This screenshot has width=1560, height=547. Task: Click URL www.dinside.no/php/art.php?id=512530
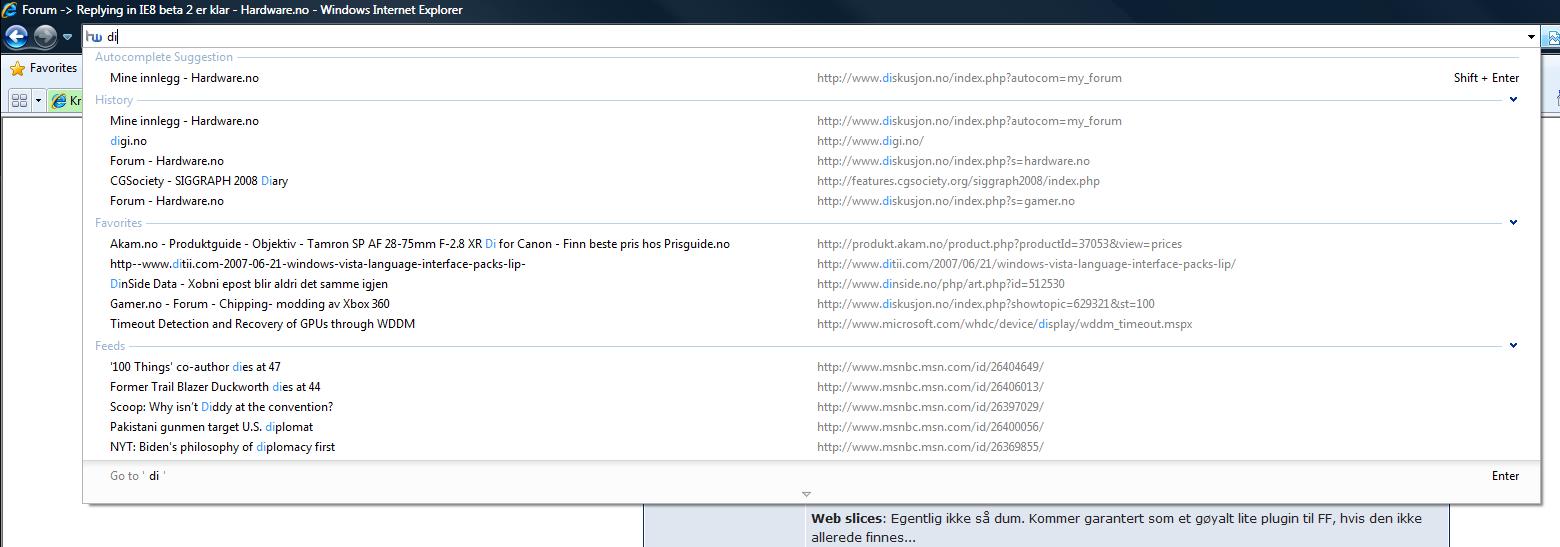940,284
